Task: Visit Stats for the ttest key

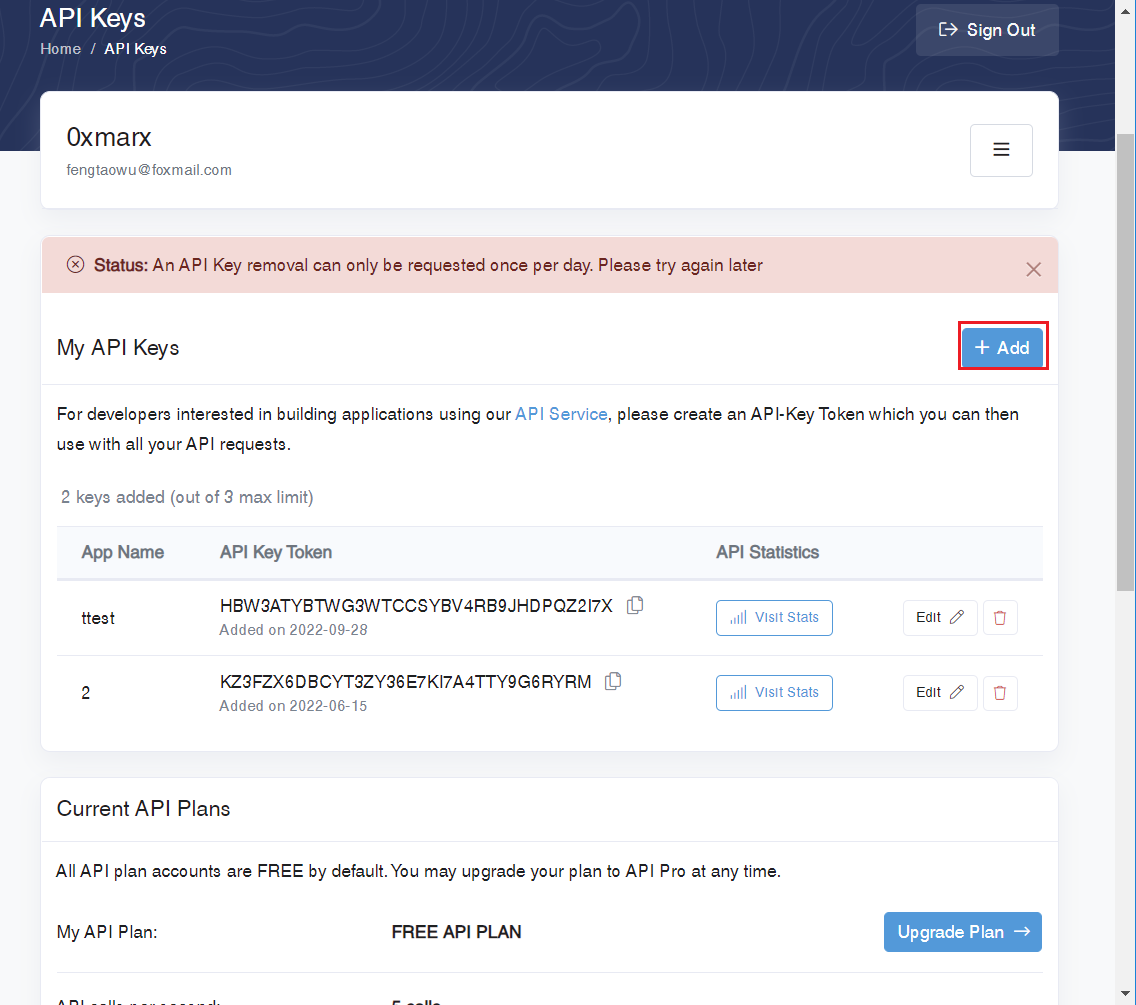Action: 774,618
